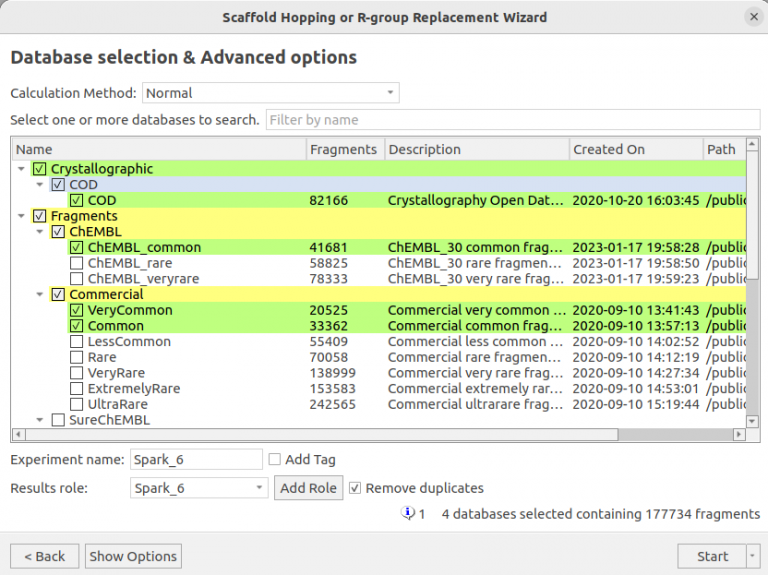
Task: Sort by the Created On column header
Action: click(x=609, y=149)
